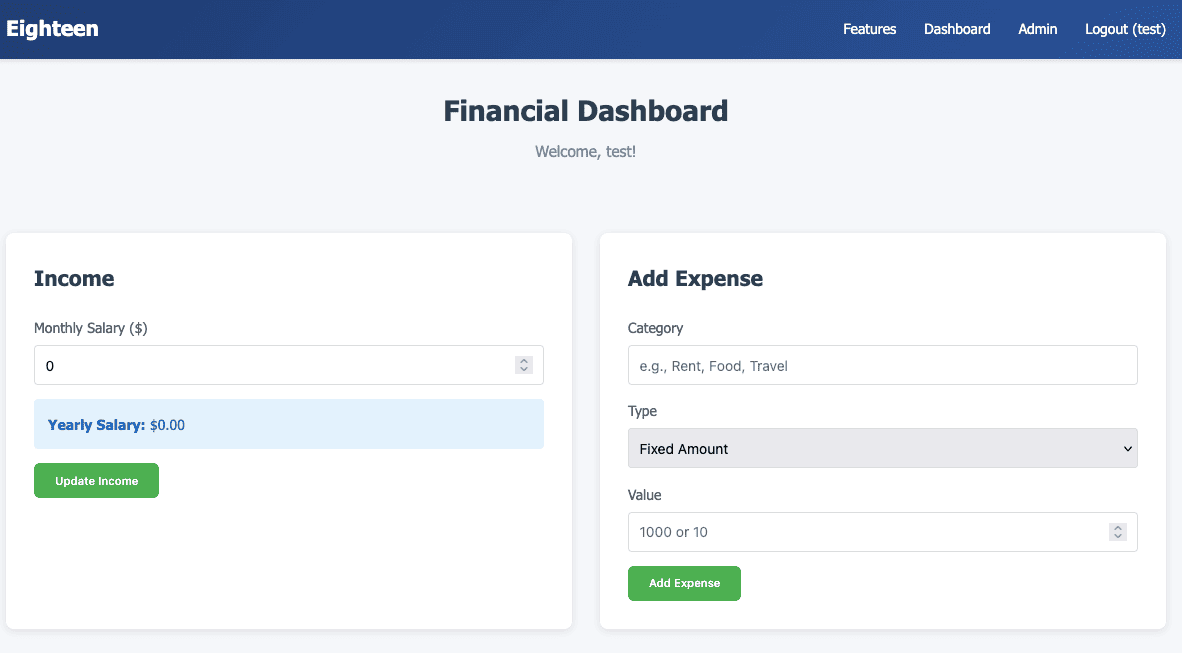Screen dimensions: 1182x653
Task: Expand the Type dropdown showing Fixed Amount
Action: click(x=882, y=449)
